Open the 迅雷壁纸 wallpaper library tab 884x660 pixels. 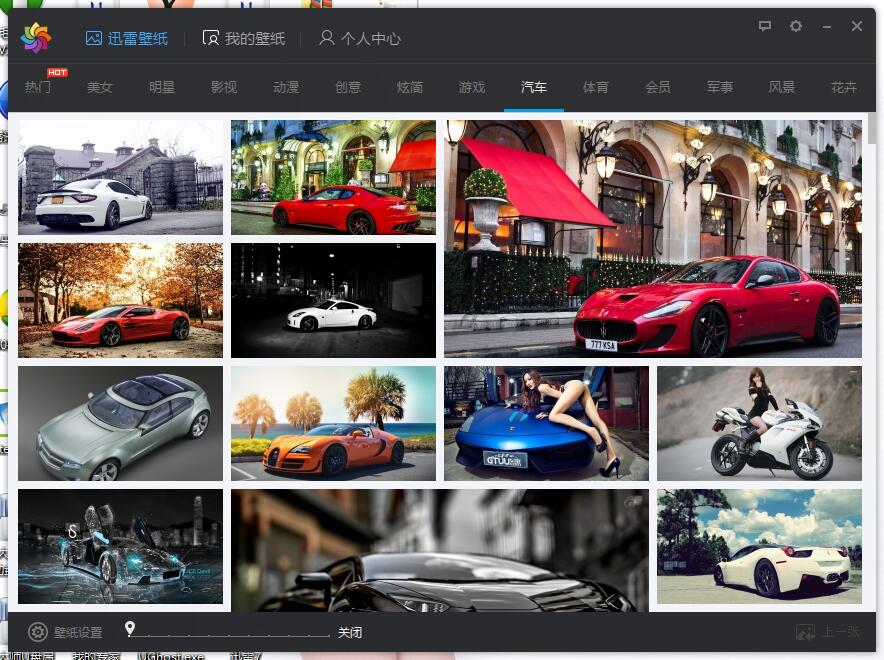point(126,38)
